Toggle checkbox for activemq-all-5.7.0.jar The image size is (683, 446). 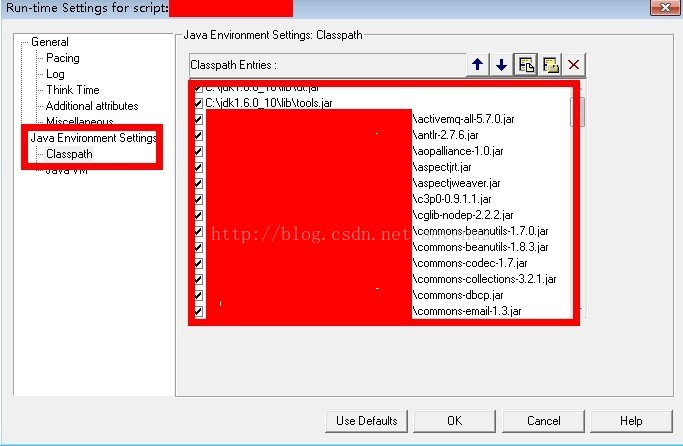coord(199,119)
